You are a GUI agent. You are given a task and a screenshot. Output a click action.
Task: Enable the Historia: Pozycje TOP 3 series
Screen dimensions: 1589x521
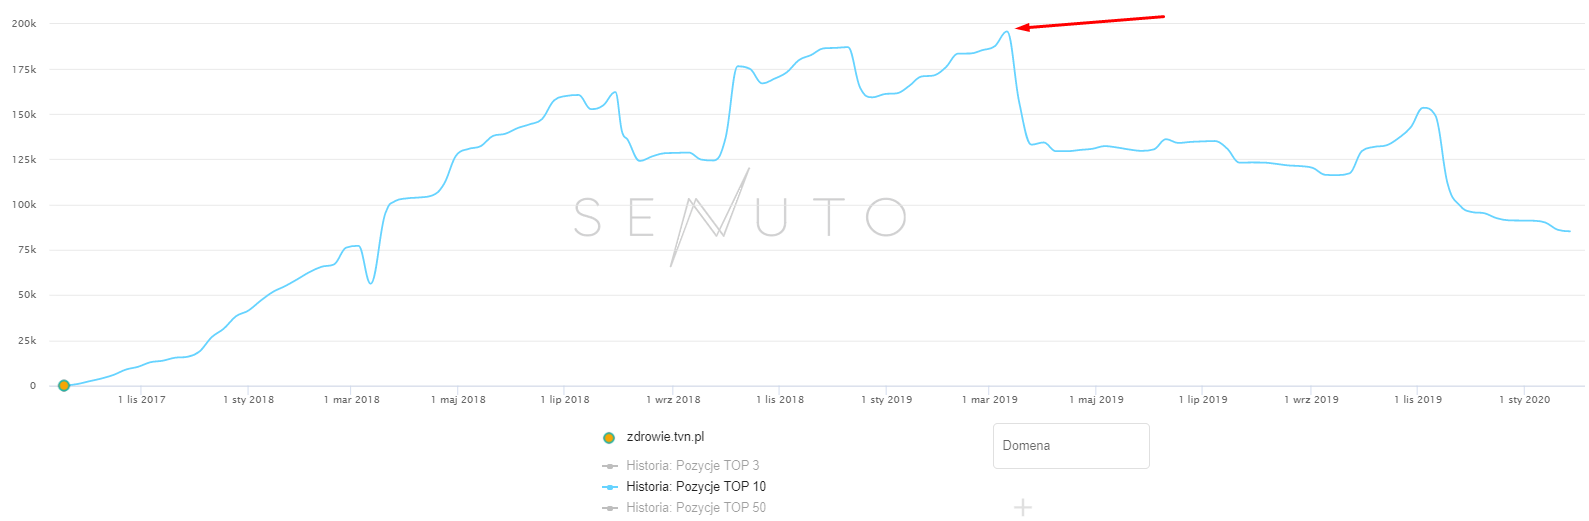click(x=692, y=465)
